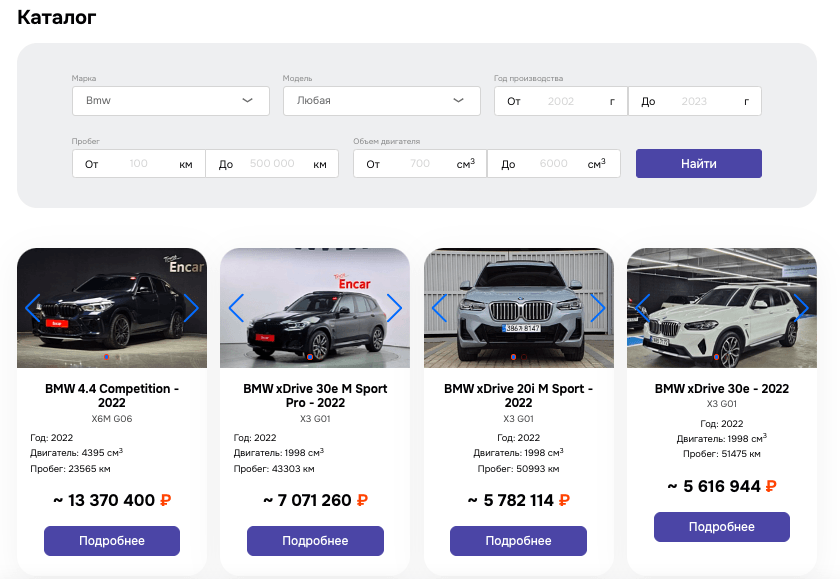Show previous photo of xDrive 30e M Sport Pro
This screenshot has width=840, height=579.
236,308
